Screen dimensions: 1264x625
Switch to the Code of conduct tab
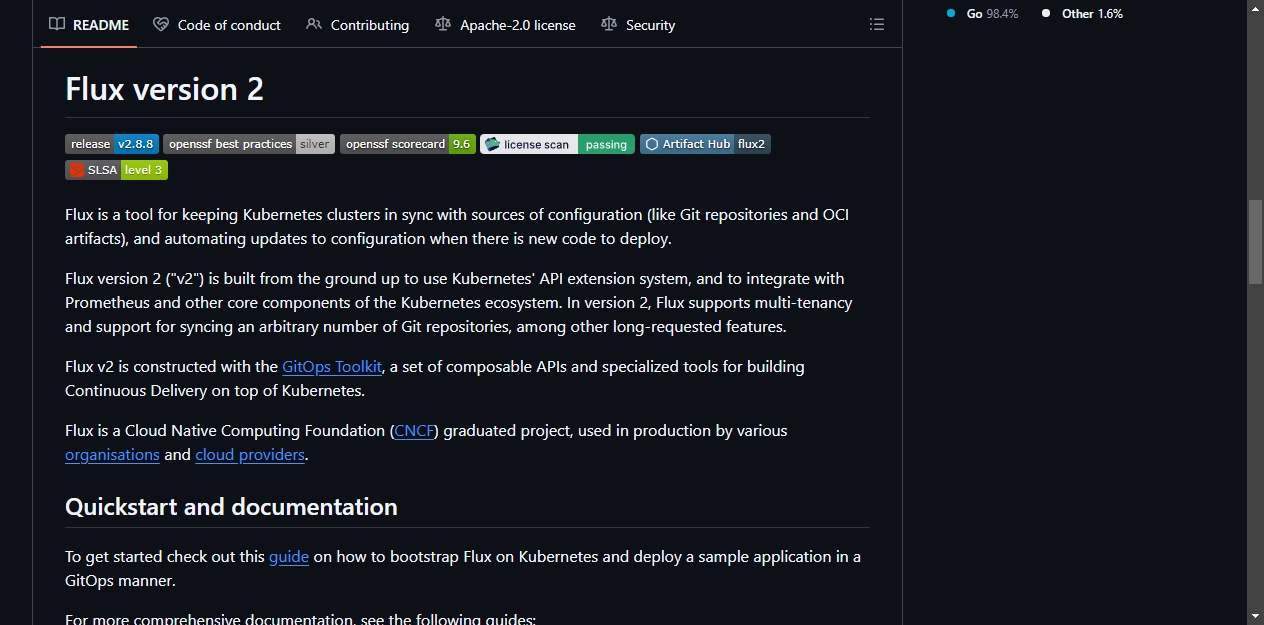(217, 25)
